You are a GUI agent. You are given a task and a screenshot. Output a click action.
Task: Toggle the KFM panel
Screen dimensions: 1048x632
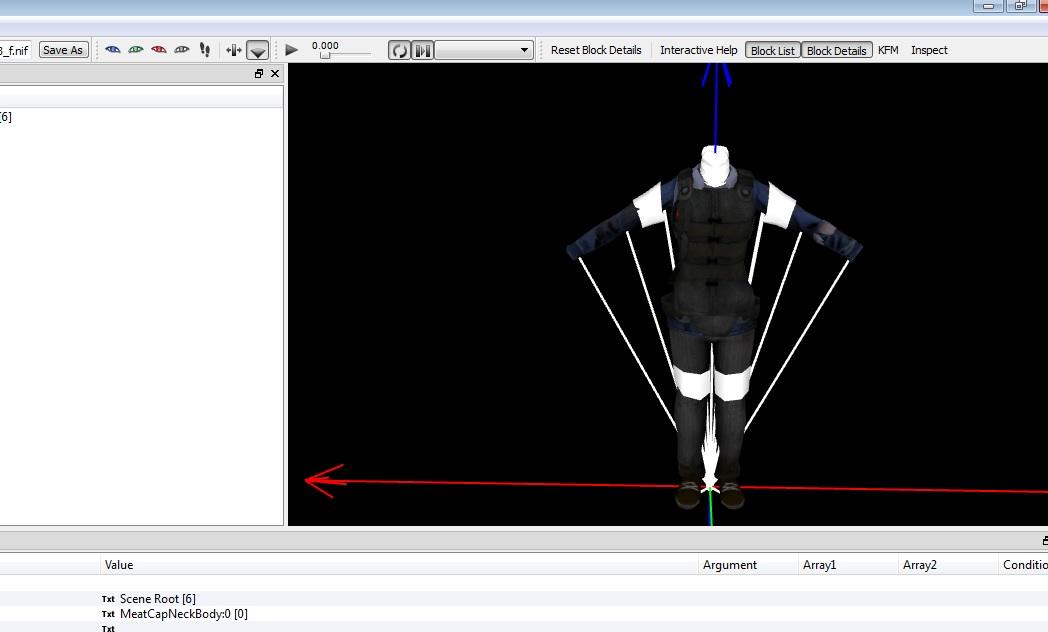click(888, 50)
